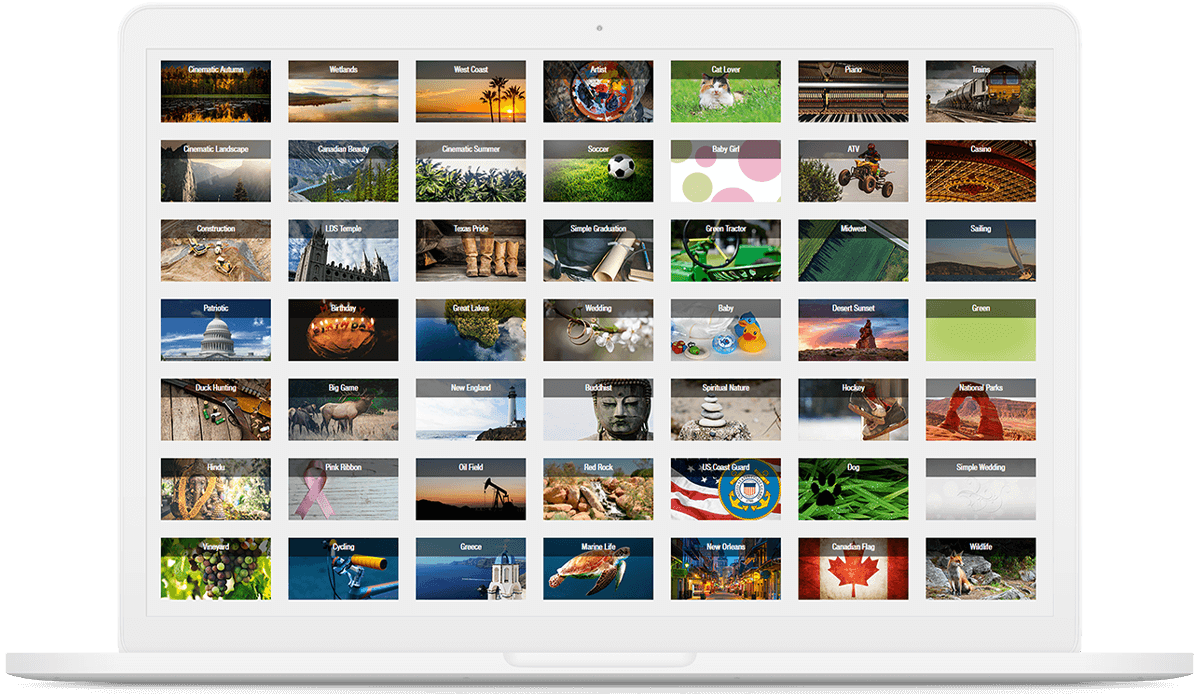Viewport: 1200px width, 694px height.
Task: Pick the Trains theme thumbnail
Action: (x=980, y=91)
